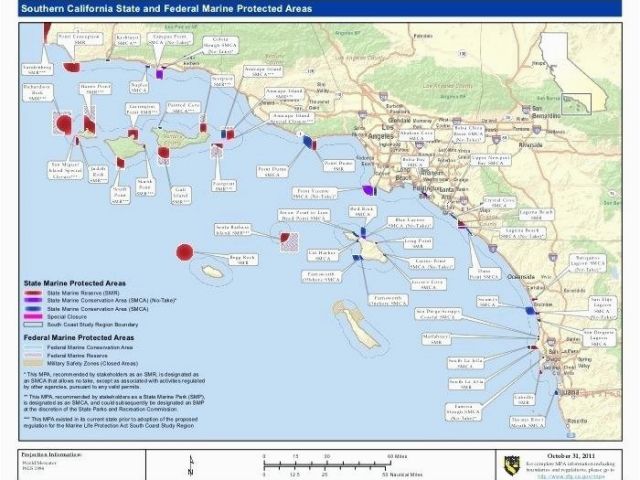This screenshot has width=640, height=480.
Task: Click the Point Dume SMR label
Action: tap(339, 166)
